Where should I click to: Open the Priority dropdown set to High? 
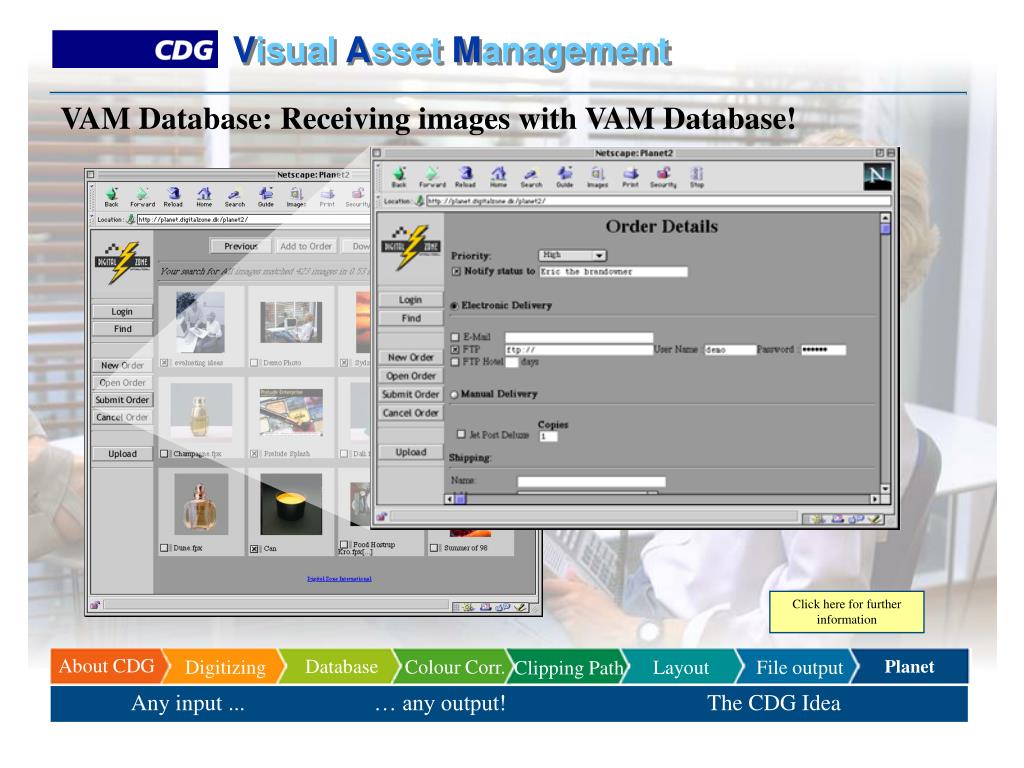573,255
